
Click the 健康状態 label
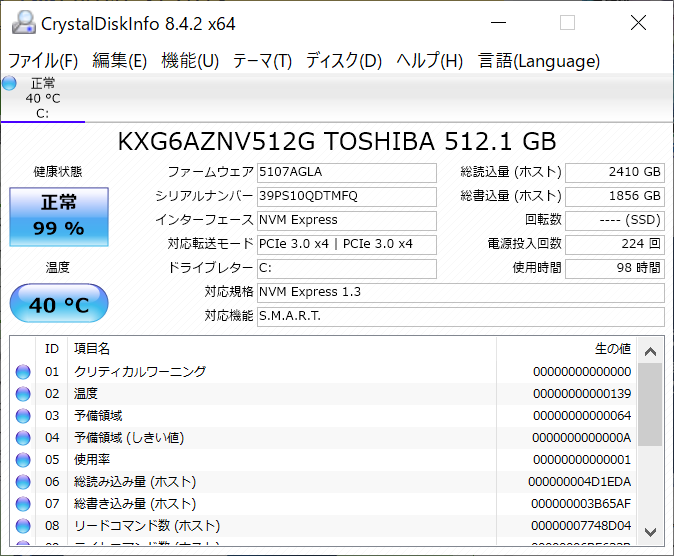(x=58, y=172)
